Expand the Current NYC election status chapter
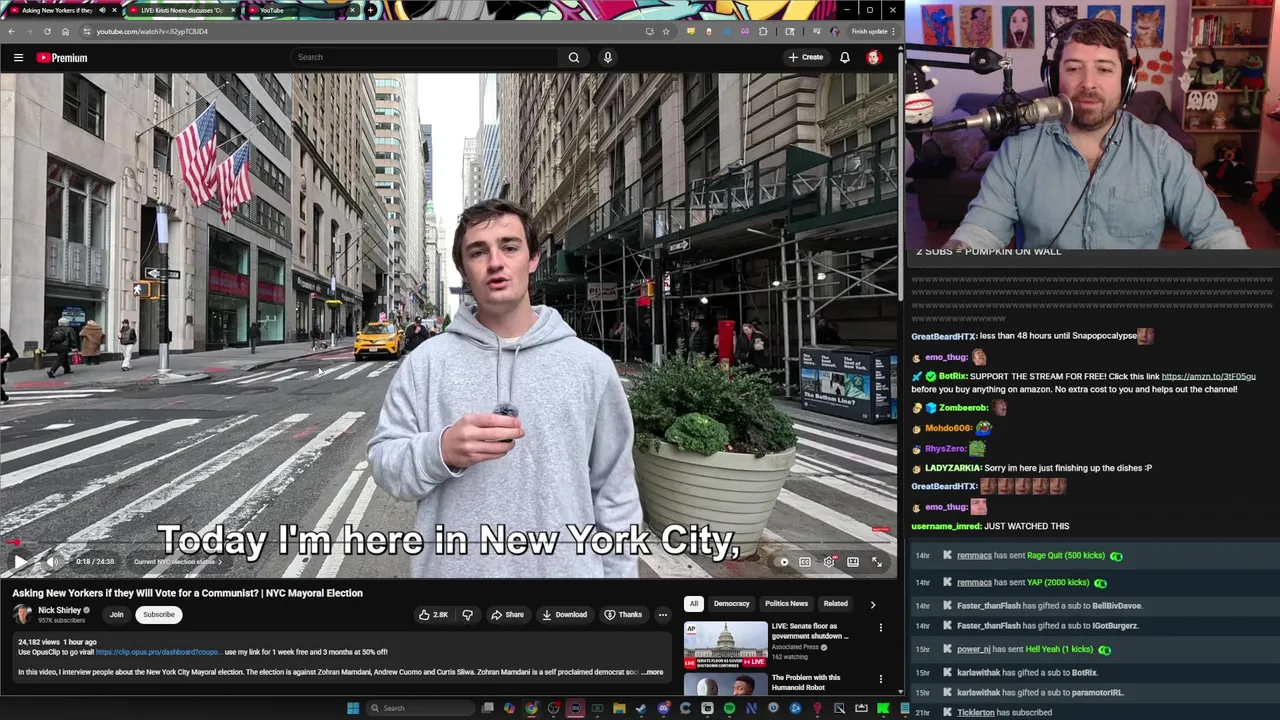Image resolution: width=1280 pixels, height=720 pixels. click(177, 562)
